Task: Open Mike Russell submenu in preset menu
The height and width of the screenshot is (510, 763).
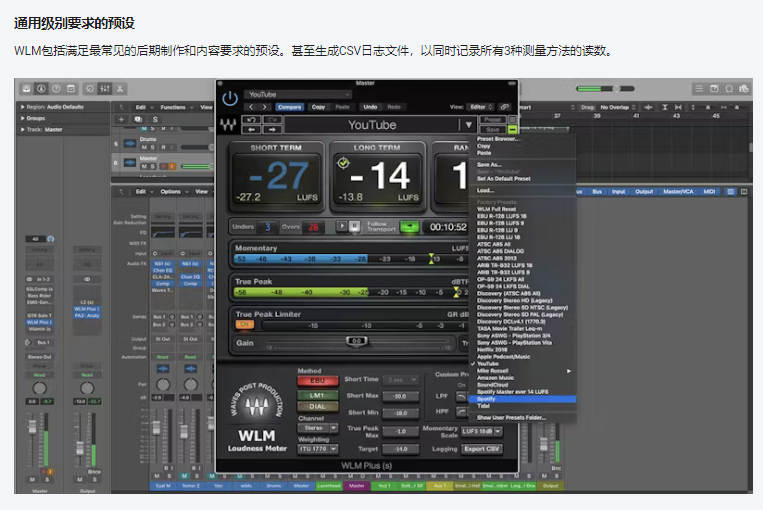Action: [x=523, y=371]
